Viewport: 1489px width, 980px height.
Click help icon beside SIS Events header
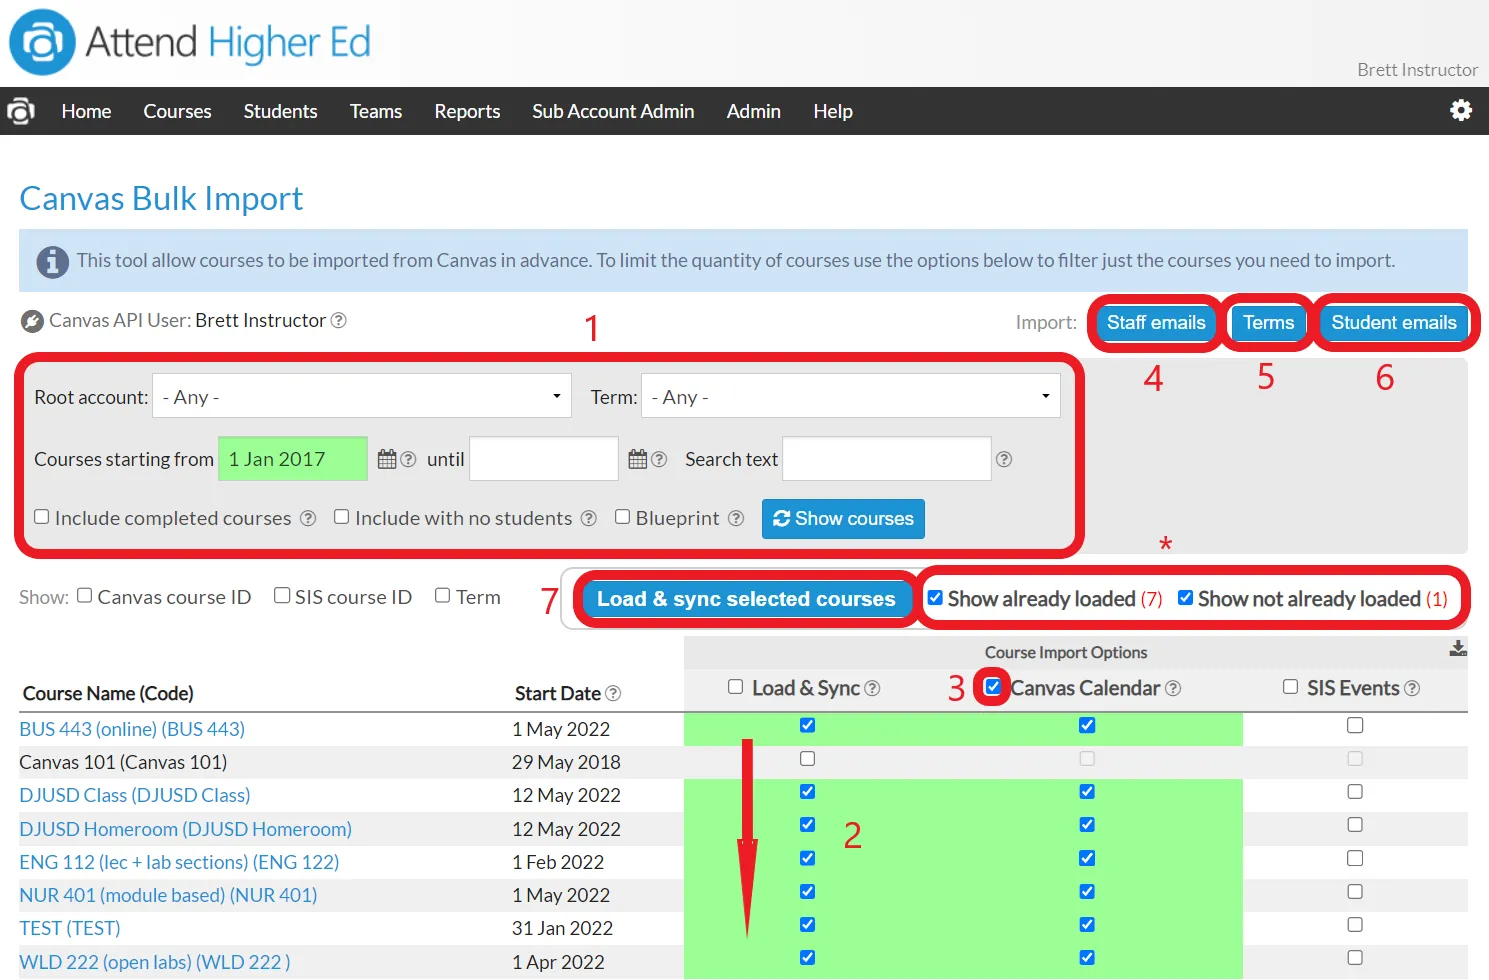coord(1412,688)
